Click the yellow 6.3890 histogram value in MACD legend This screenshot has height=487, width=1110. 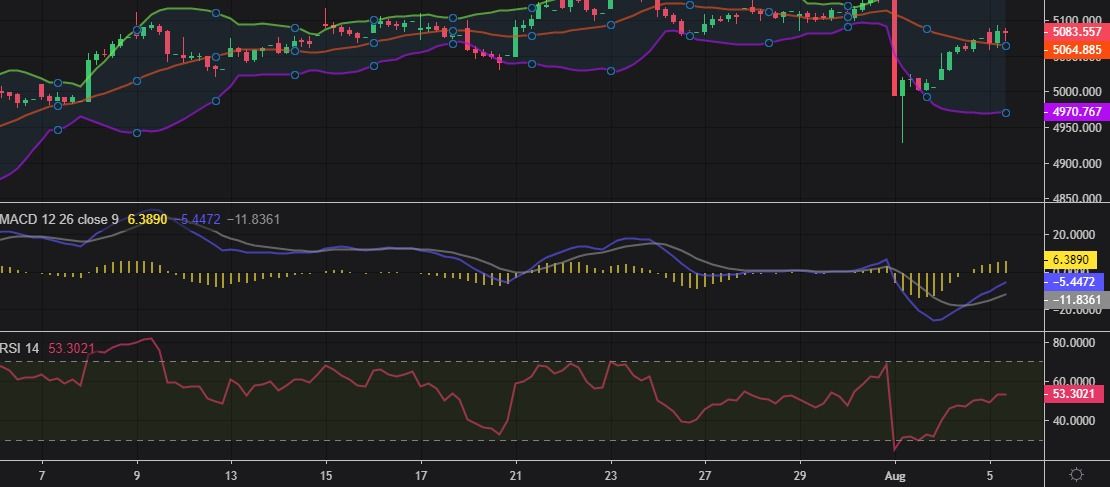pyautogui.click(x=147, y=219)
